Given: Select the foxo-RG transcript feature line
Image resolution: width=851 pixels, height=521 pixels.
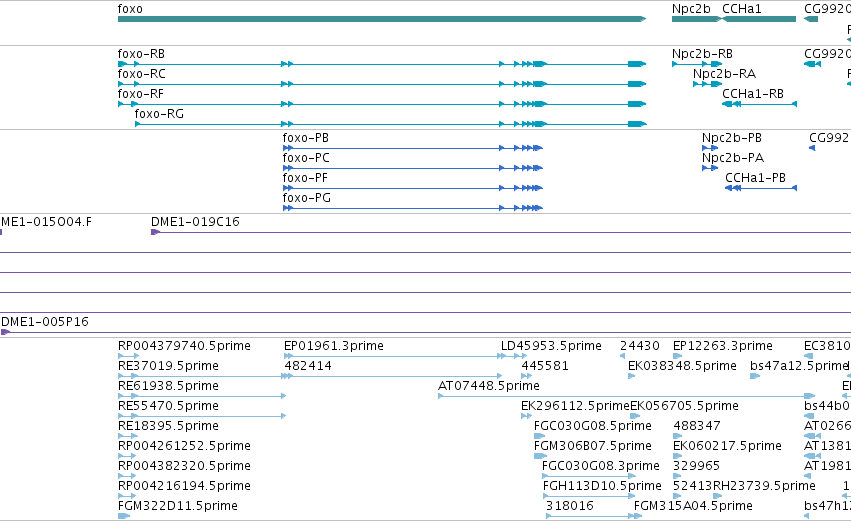Looking at the screenshot, I should point(390,124).
